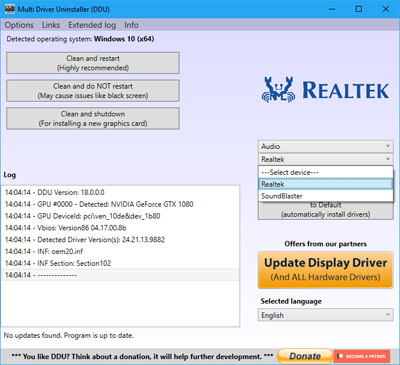Click the automatically install drivers button
The height and width of the screenshot is (365, 400).
[x=325, y=210]
